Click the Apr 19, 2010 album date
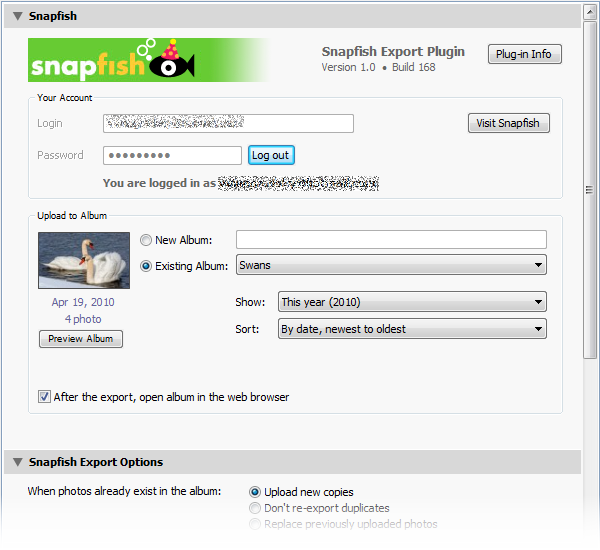The image size is (600, 550). 83,302
